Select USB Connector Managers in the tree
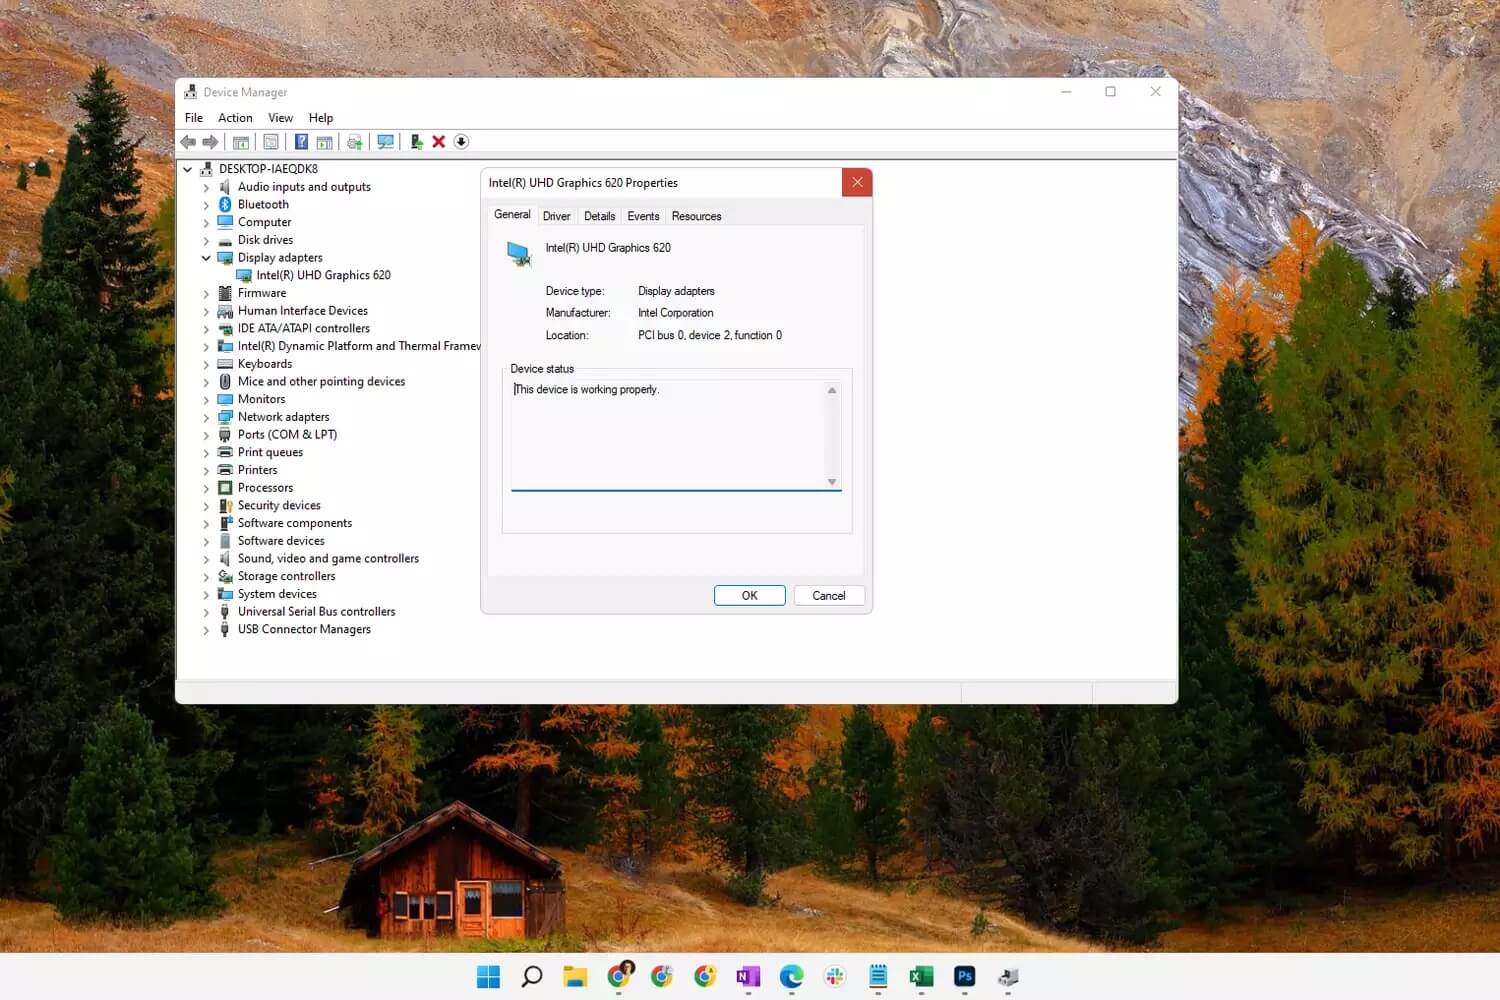The image size is (1500, 1000). (304, 629)
